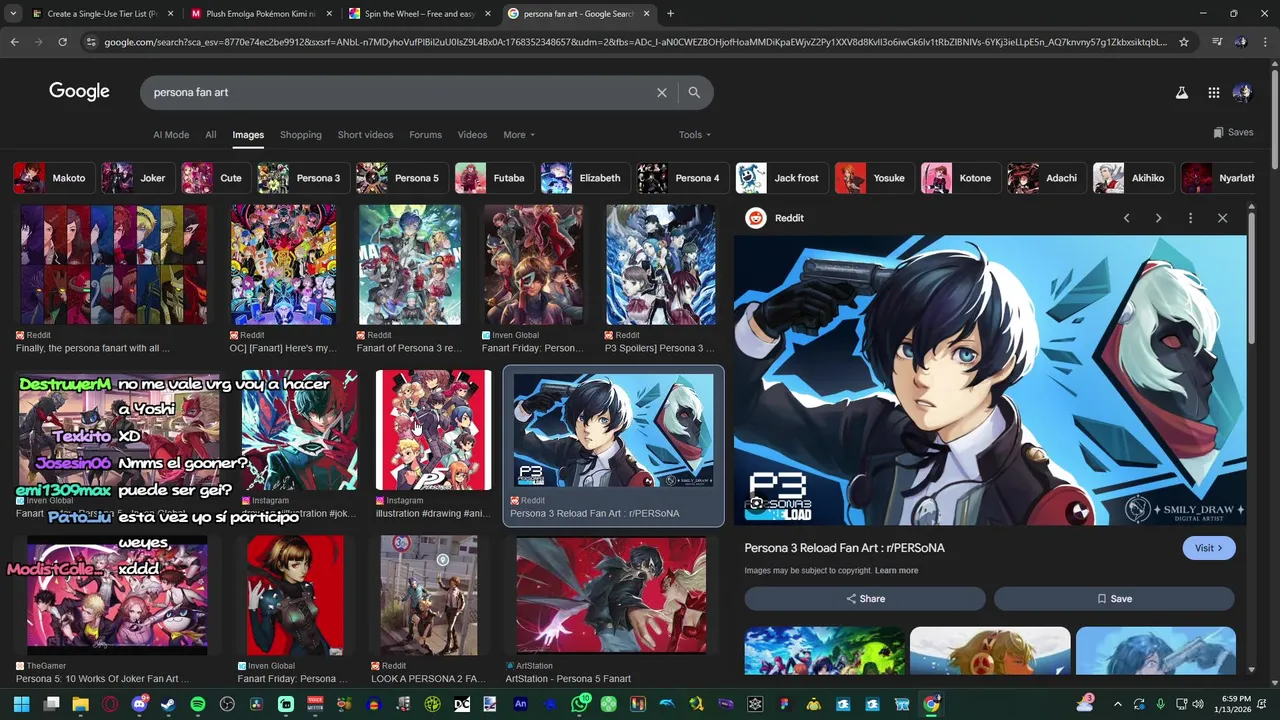The width and height of the screenshot is (1280, 720).
Task: Open Spotify from the taskbar
Action: pos(198,704)
